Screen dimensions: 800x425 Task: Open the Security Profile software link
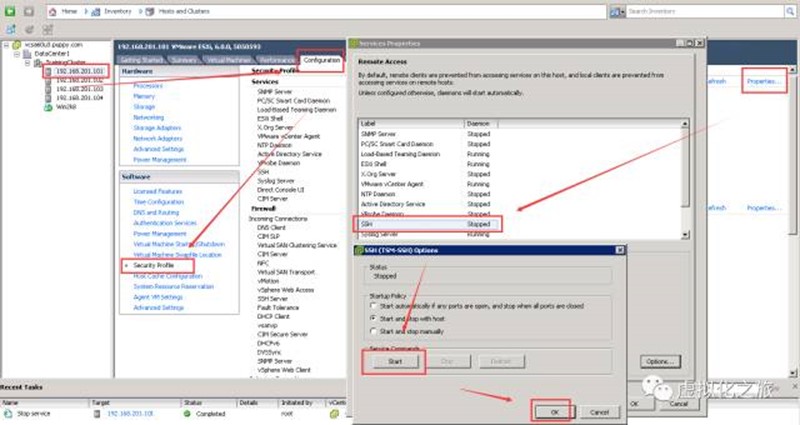[x=154, y=265]
